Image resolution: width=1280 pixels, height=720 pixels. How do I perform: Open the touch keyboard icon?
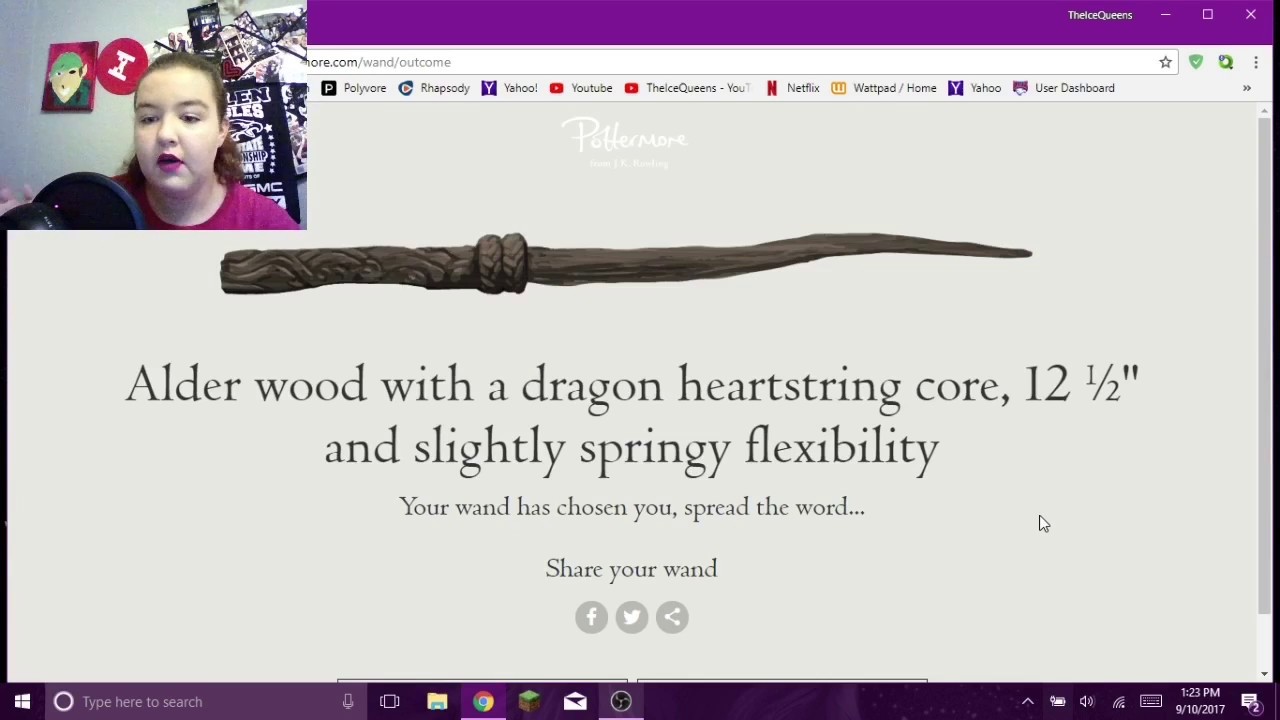pos(1151,702)
